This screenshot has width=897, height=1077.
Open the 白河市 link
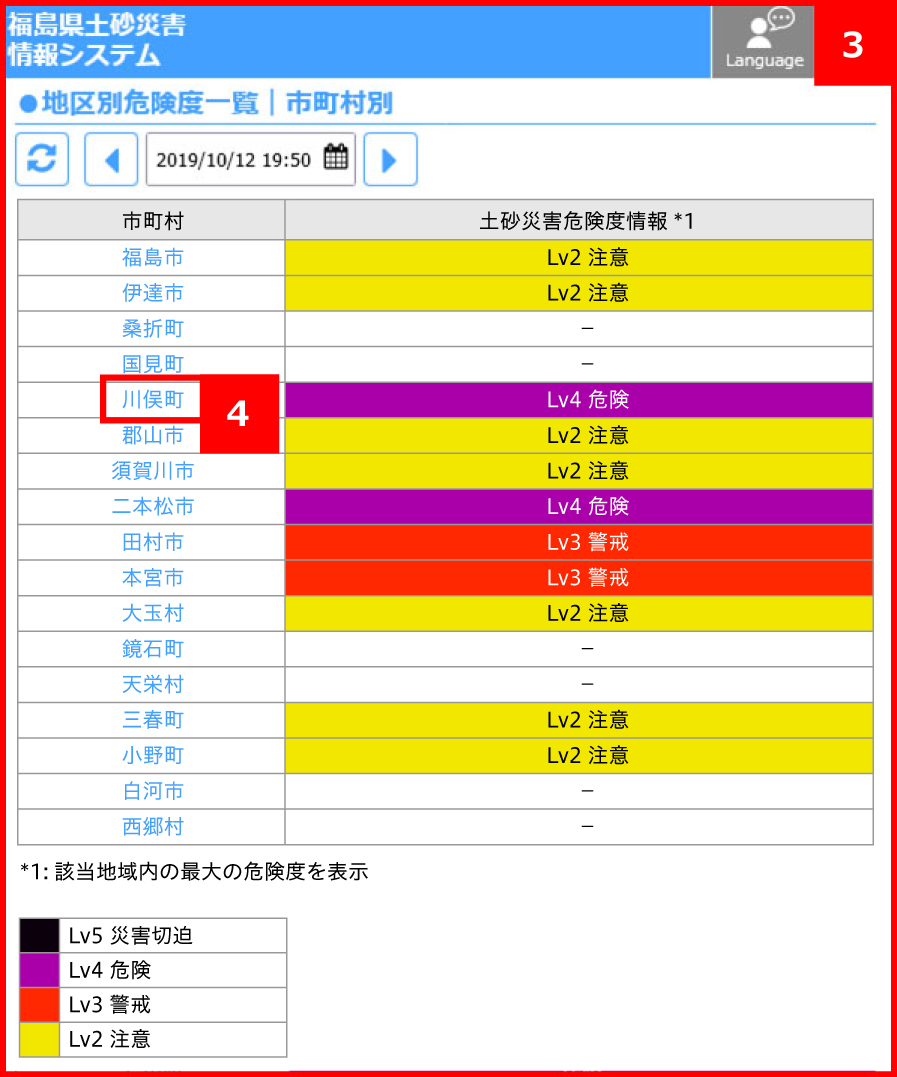(152, 791)
